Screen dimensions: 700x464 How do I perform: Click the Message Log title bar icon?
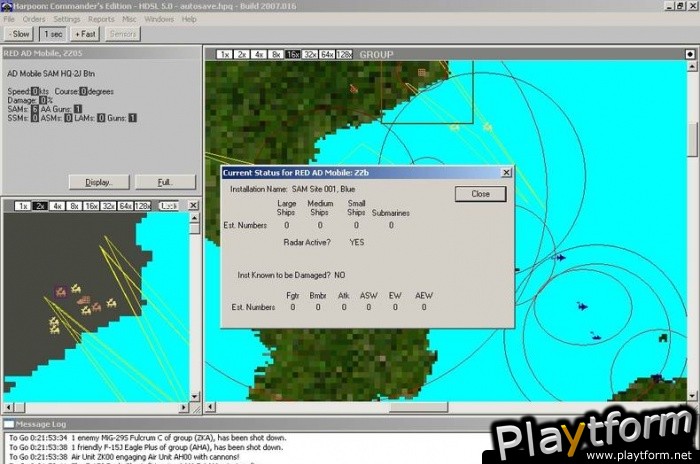pyautogui.click(x=8, y=424)
